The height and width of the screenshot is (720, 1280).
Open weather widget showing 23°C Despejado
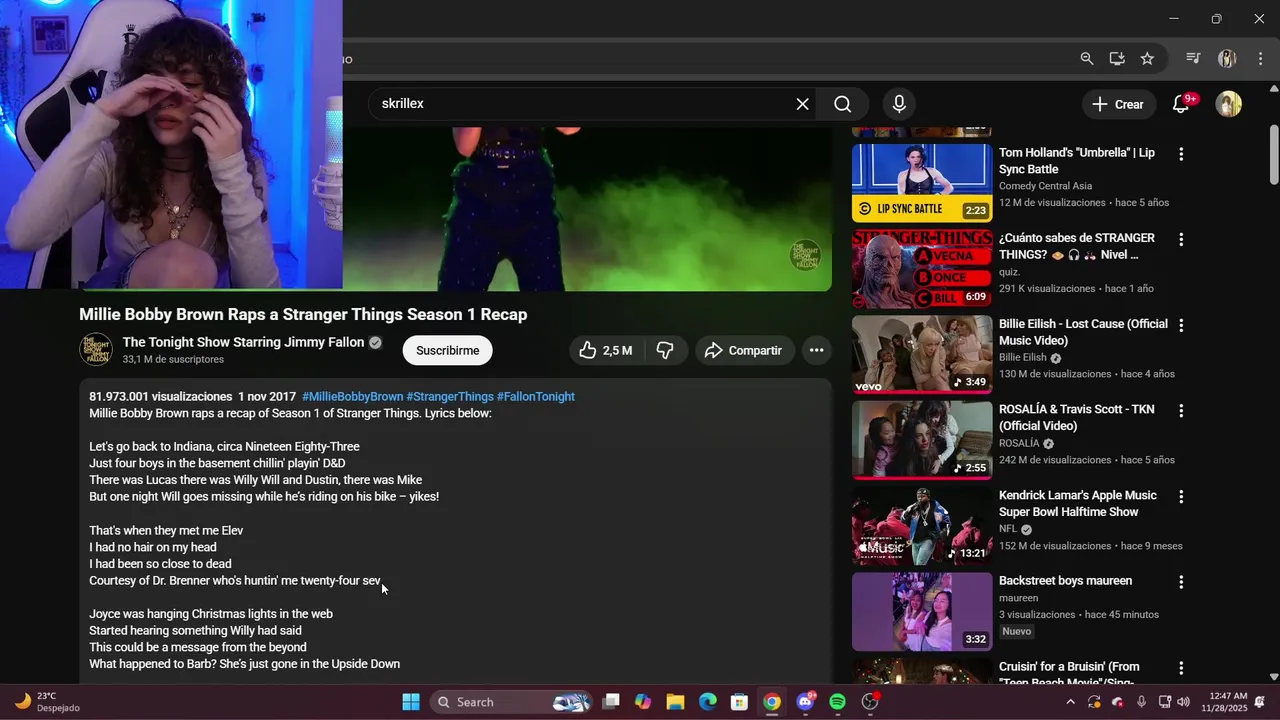pyautogui.click(x=48, y=702)
